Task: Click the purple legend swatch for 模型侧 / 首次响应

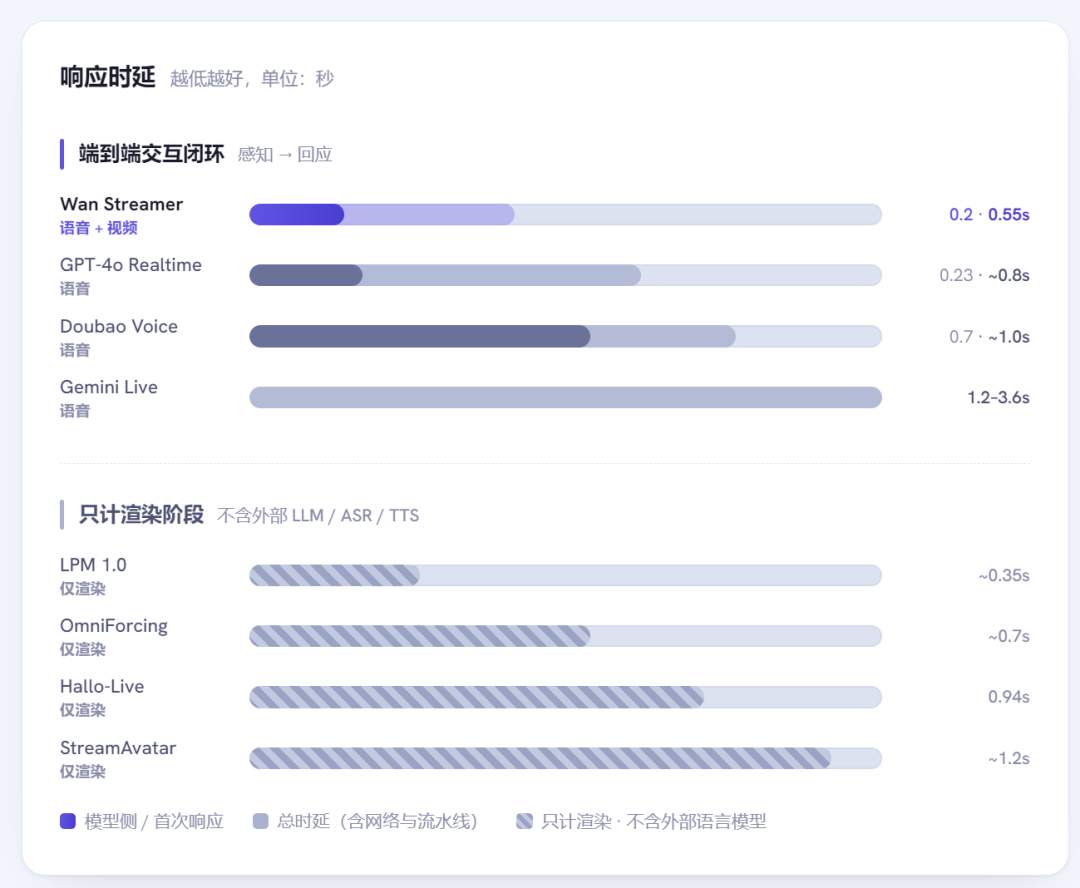Action: click(x=68, y=821)
